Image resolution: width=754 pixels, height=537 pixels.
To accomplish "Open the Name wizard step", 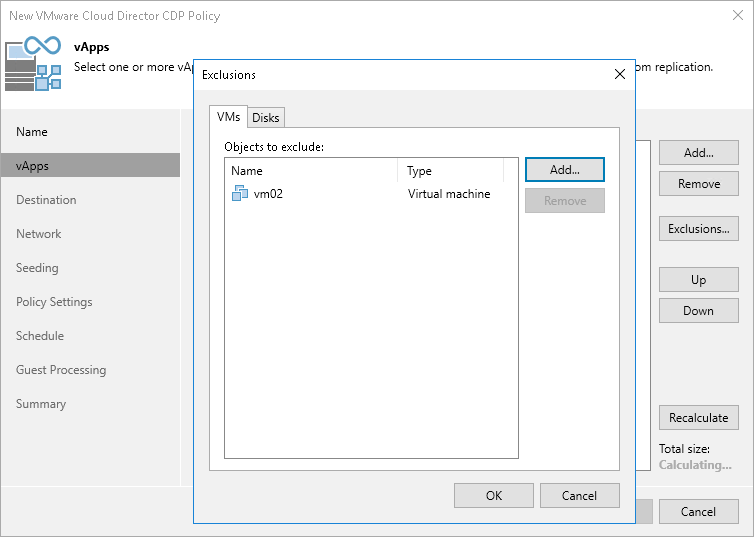I will click(x=32, y=132).
